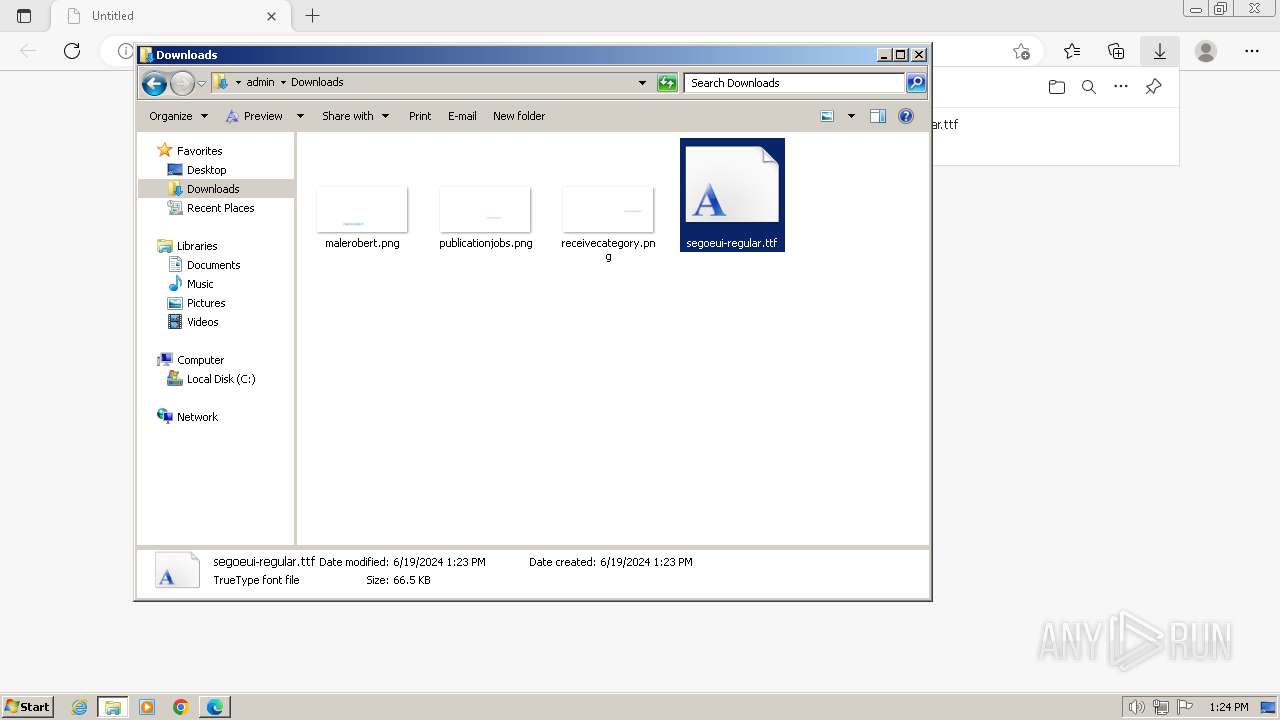
Task: Expand the view options dropdown arrow
Action: tap(851, 116)
